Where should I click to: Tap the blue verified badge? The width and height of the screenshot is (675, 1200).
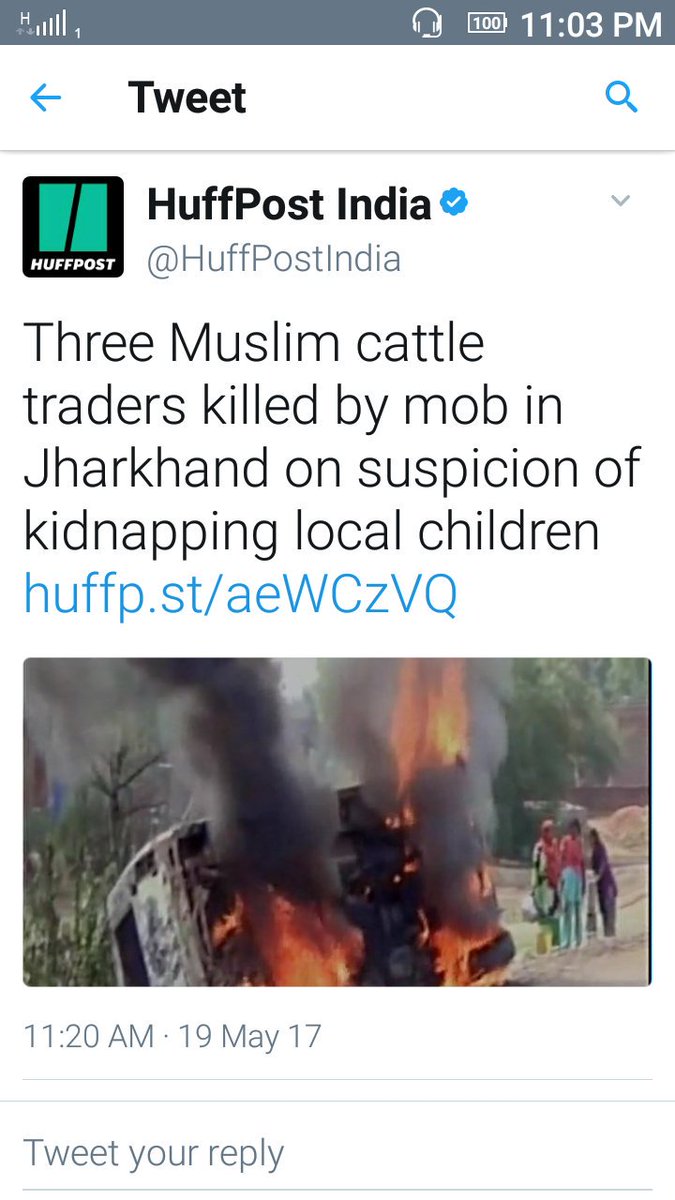(x=454, y=205)
